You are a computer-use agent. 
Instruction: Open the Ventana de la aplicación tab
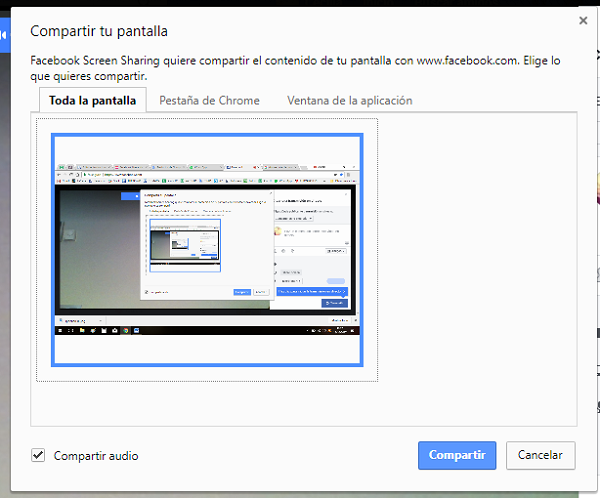click(349, 100)
